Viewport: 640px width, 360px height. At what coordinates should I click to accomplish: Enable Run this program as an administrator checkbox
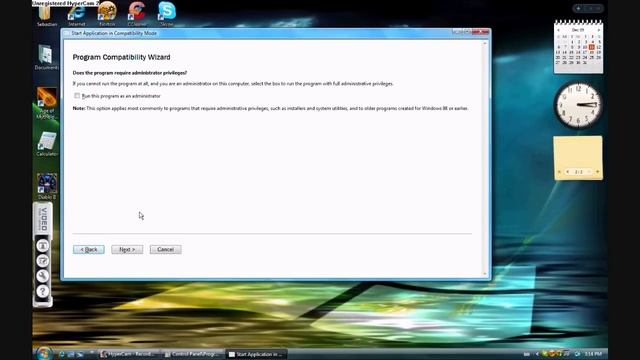(x=77, y=96)
